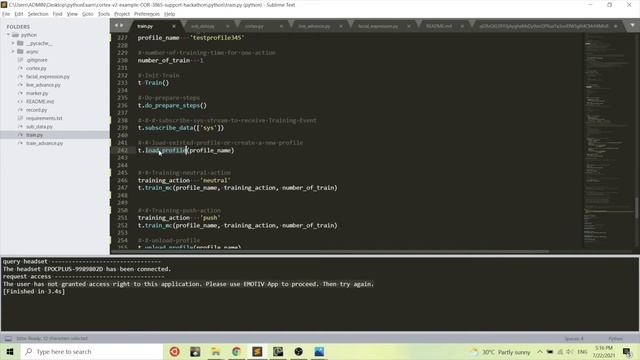Expand the __pycache__ folder
640x360 pixels.
[13, 43]
